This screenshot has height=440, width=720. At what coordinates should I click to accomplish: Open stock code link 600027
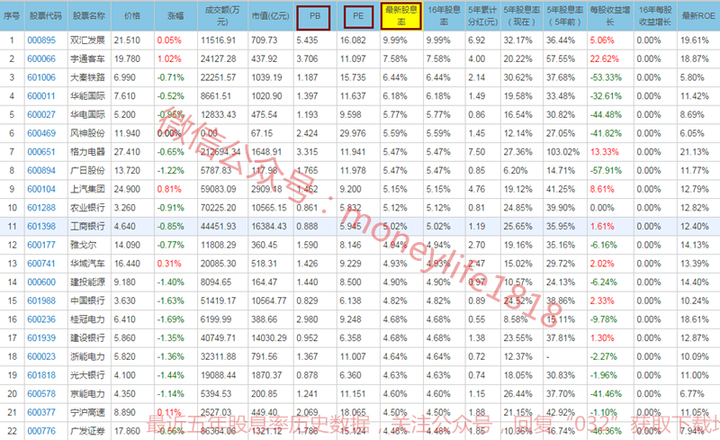click(x=41, y=115)
